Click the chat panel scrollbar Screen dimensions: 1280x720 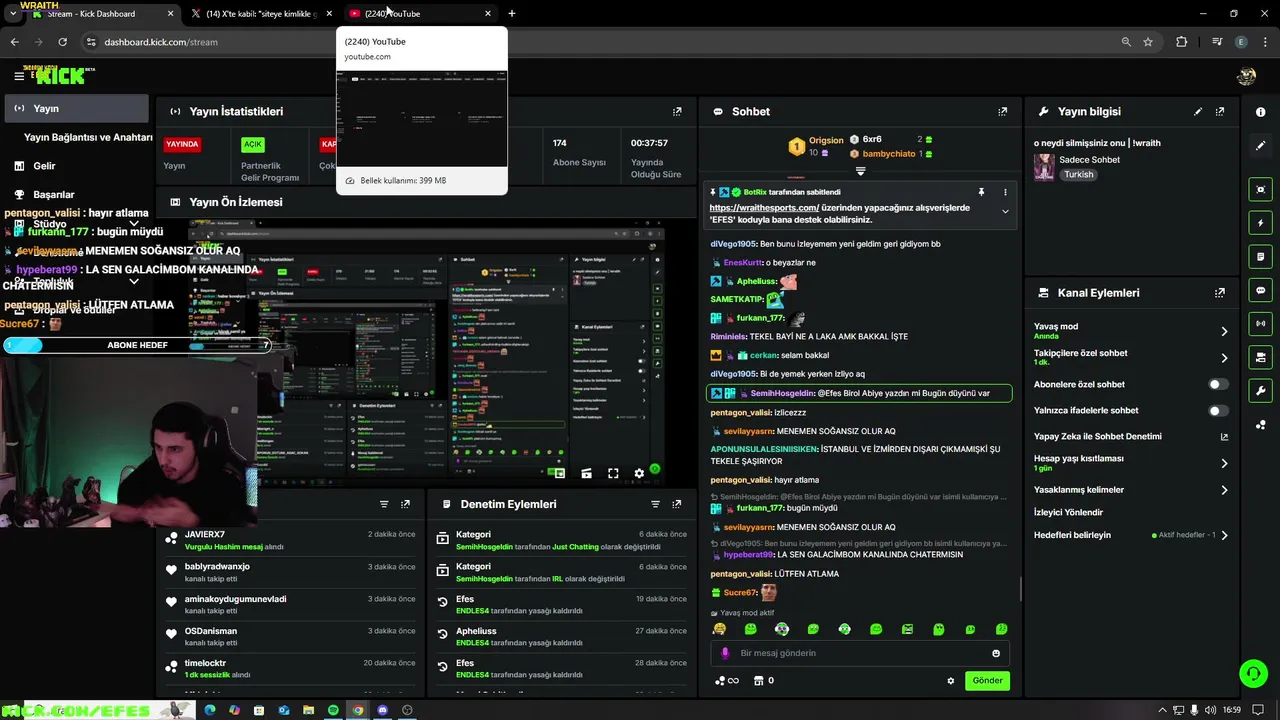pyautogui.click(x=1020, y=590)
